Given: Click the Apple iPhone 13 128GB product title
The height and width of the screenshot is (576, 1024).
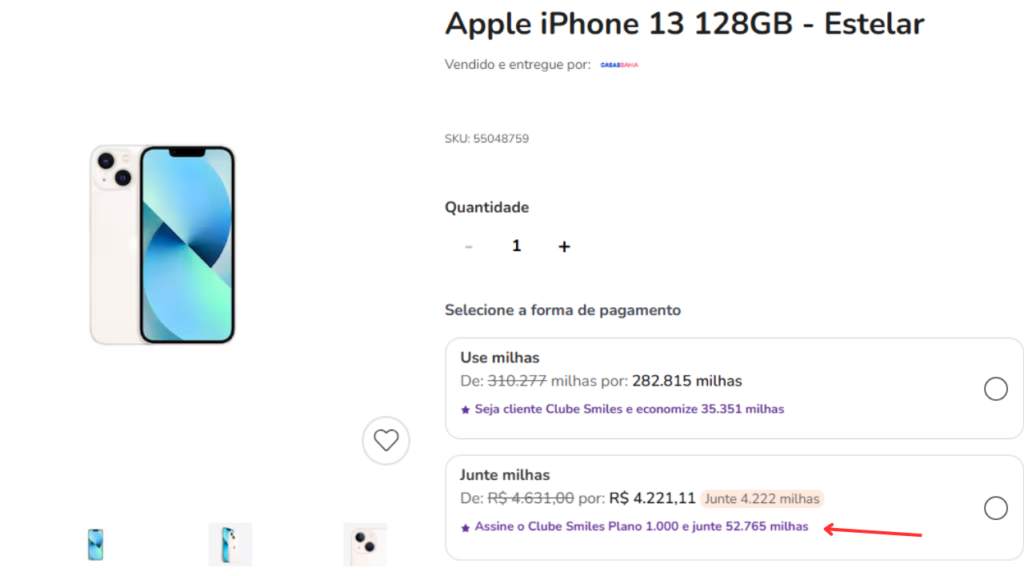Looking at the screenshot, I should [684, 24].
